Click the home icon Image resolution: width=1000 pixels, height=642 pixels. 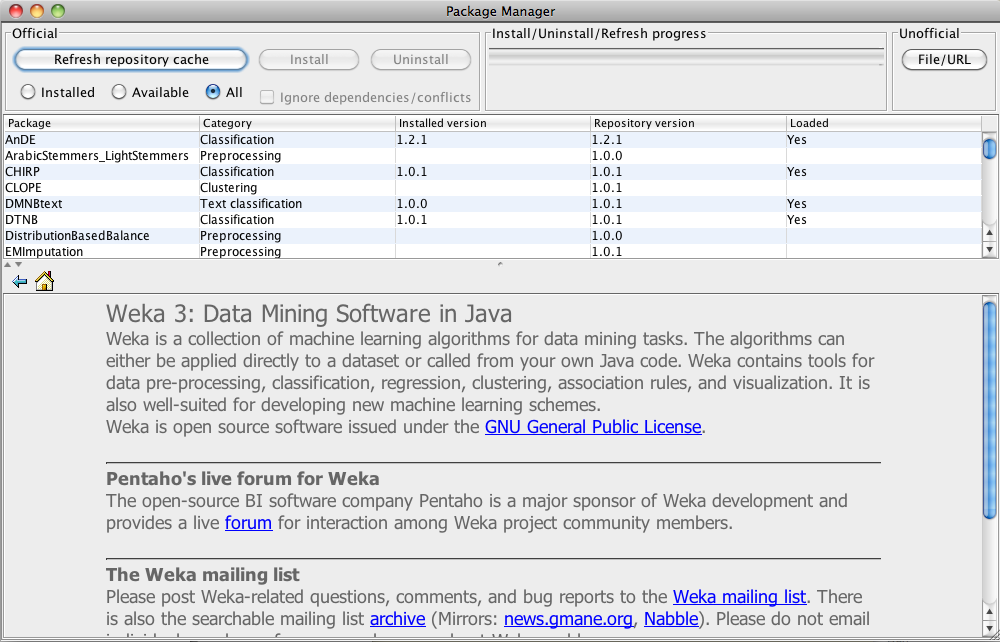tap(45, 281)
